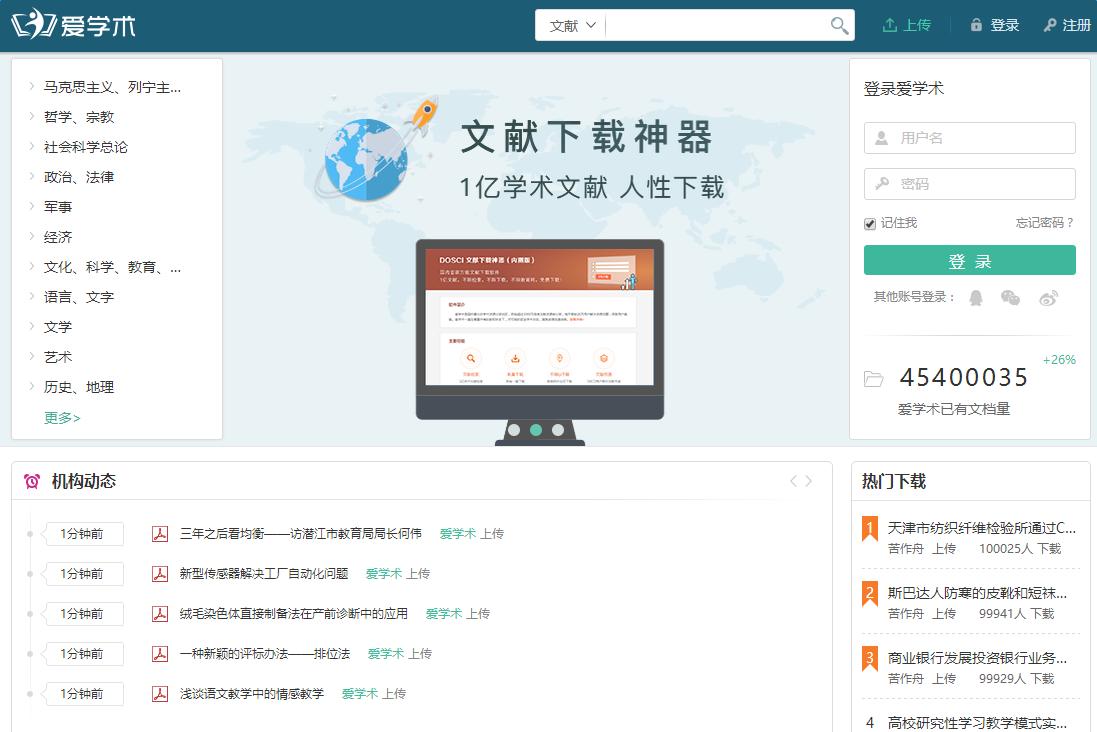Enable the 记住我 remember-me checkbox
This screenshot has height=732, width=1097.
tap(869, 223)
